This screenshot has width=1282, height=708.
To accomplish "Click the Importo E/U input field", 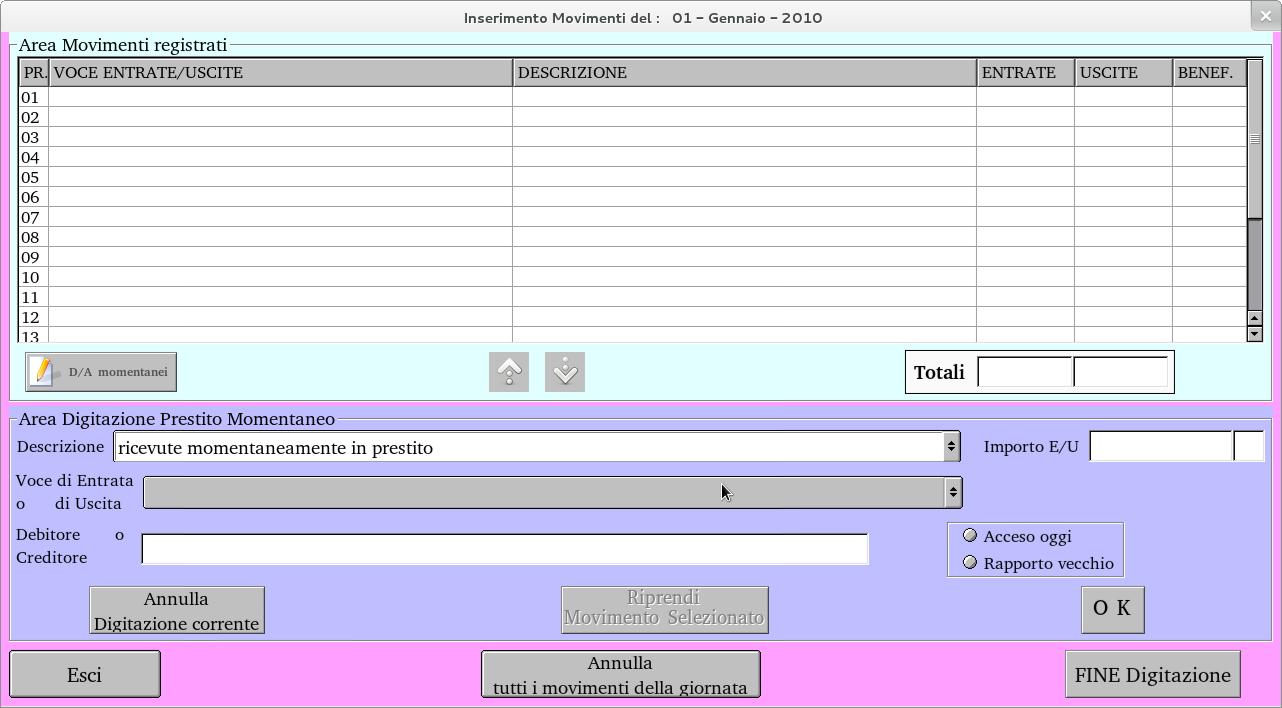I will point(1160,447).
